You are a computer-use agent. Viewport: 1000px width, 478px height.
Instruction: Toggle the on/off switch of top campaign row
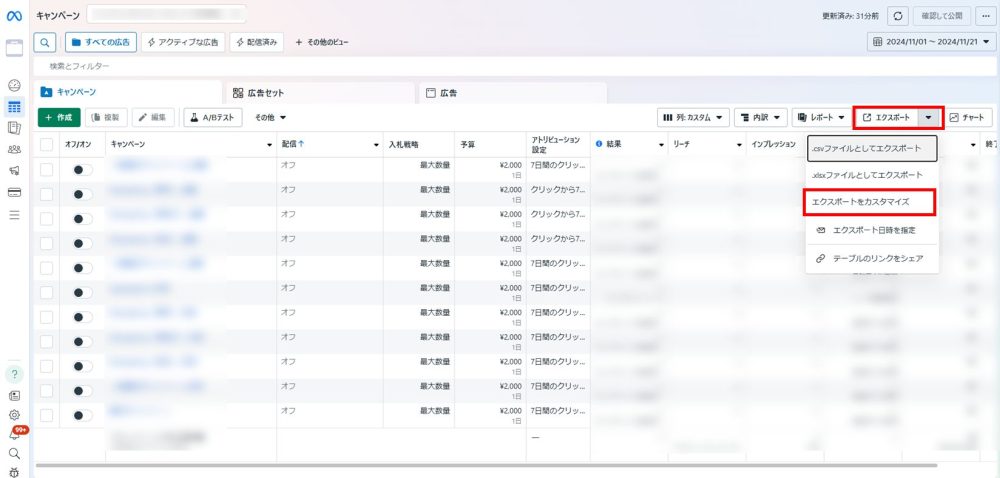(x=82, y=170)
